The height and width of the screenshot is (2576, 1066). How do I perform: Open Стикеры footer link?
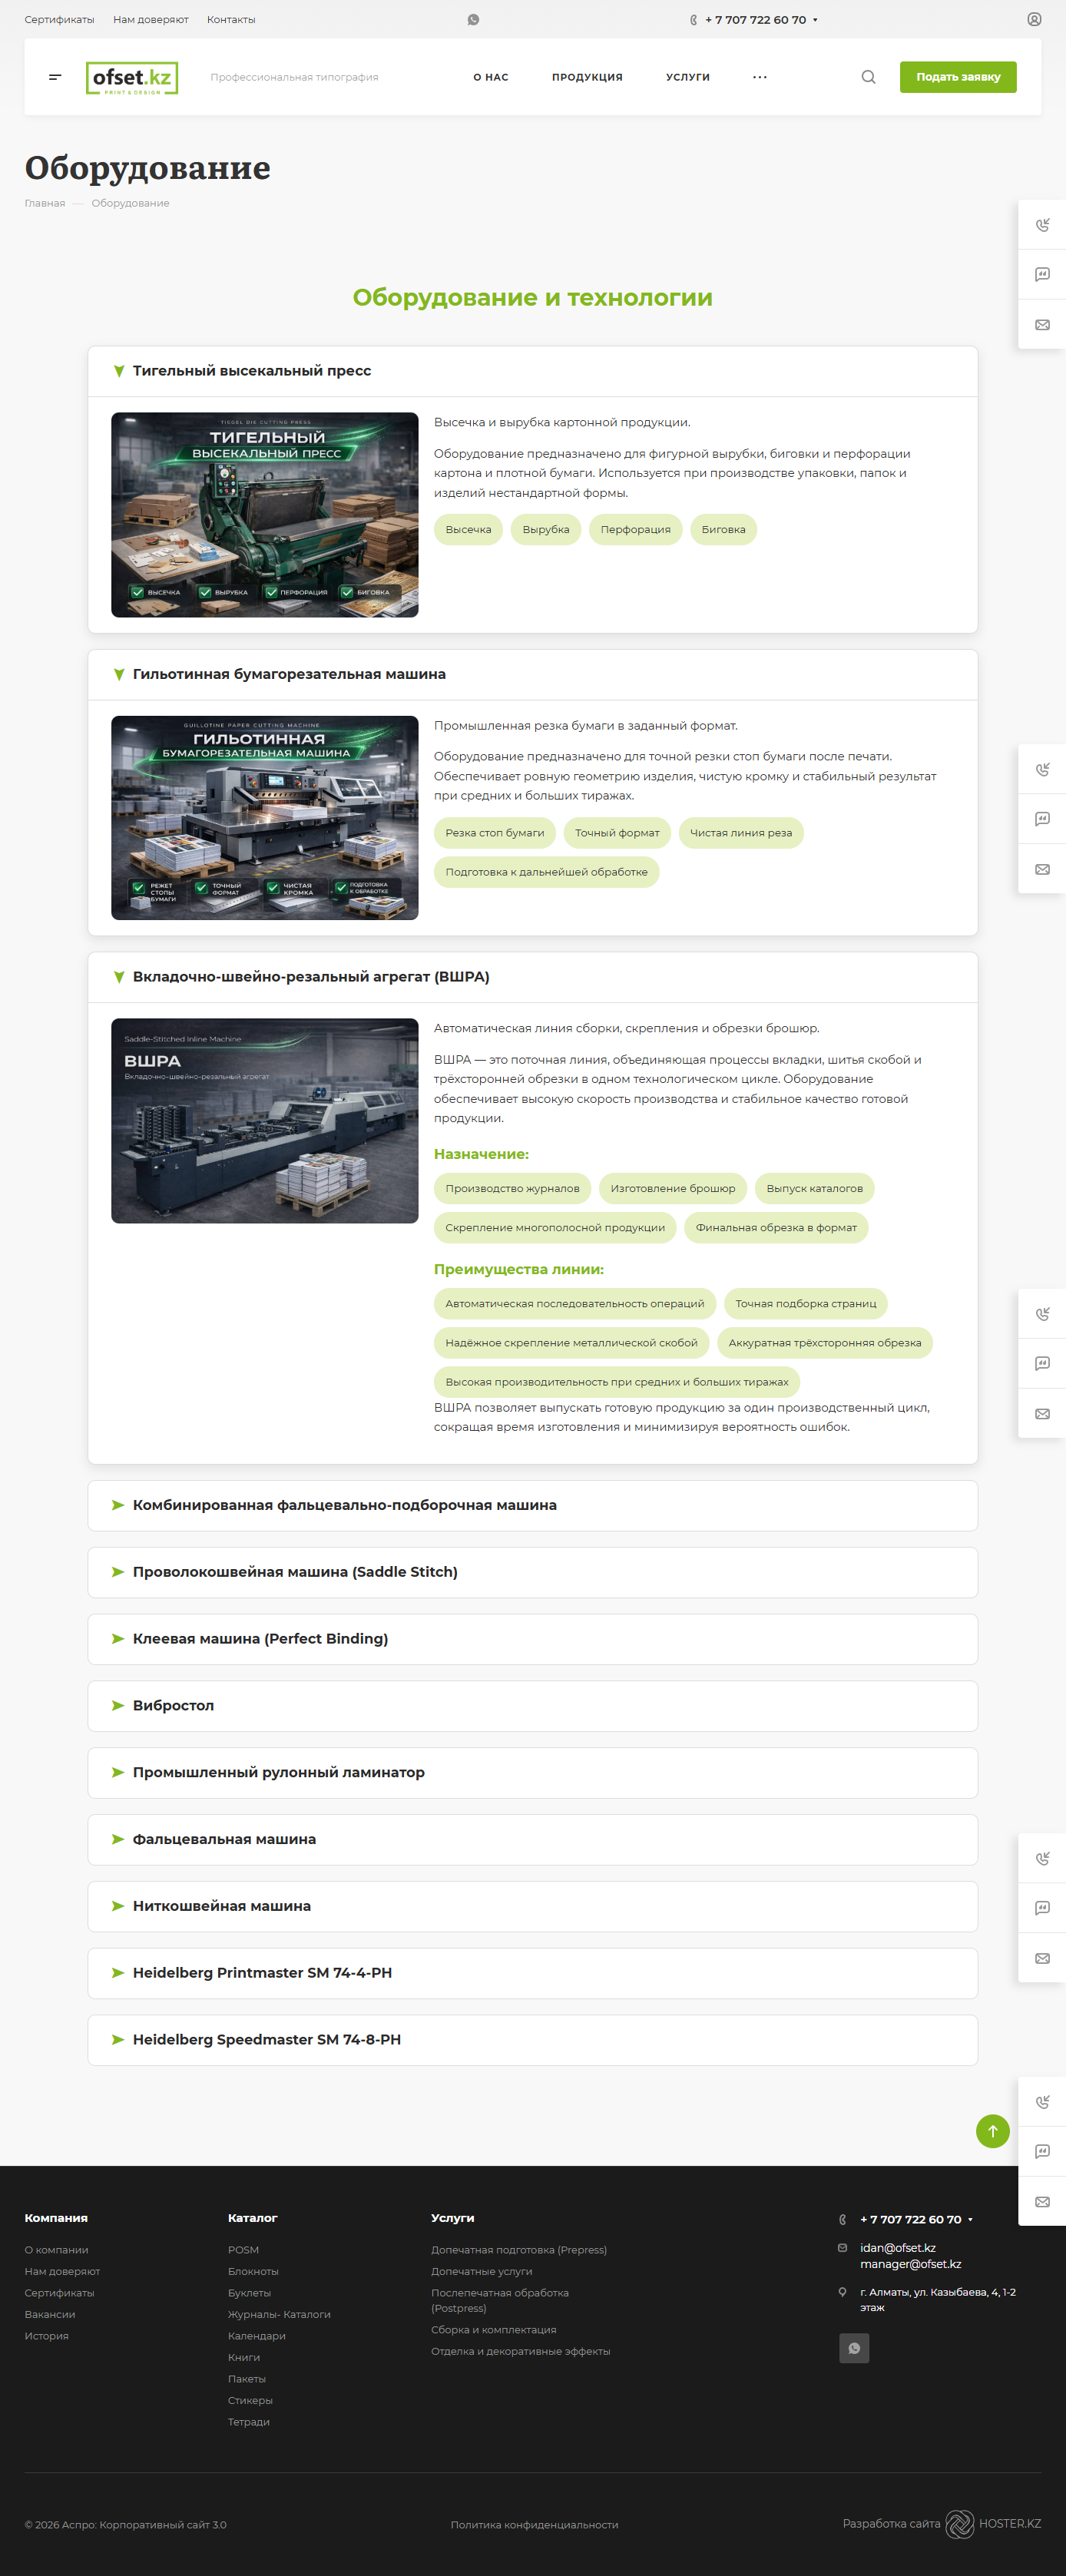click(250, 2400)
